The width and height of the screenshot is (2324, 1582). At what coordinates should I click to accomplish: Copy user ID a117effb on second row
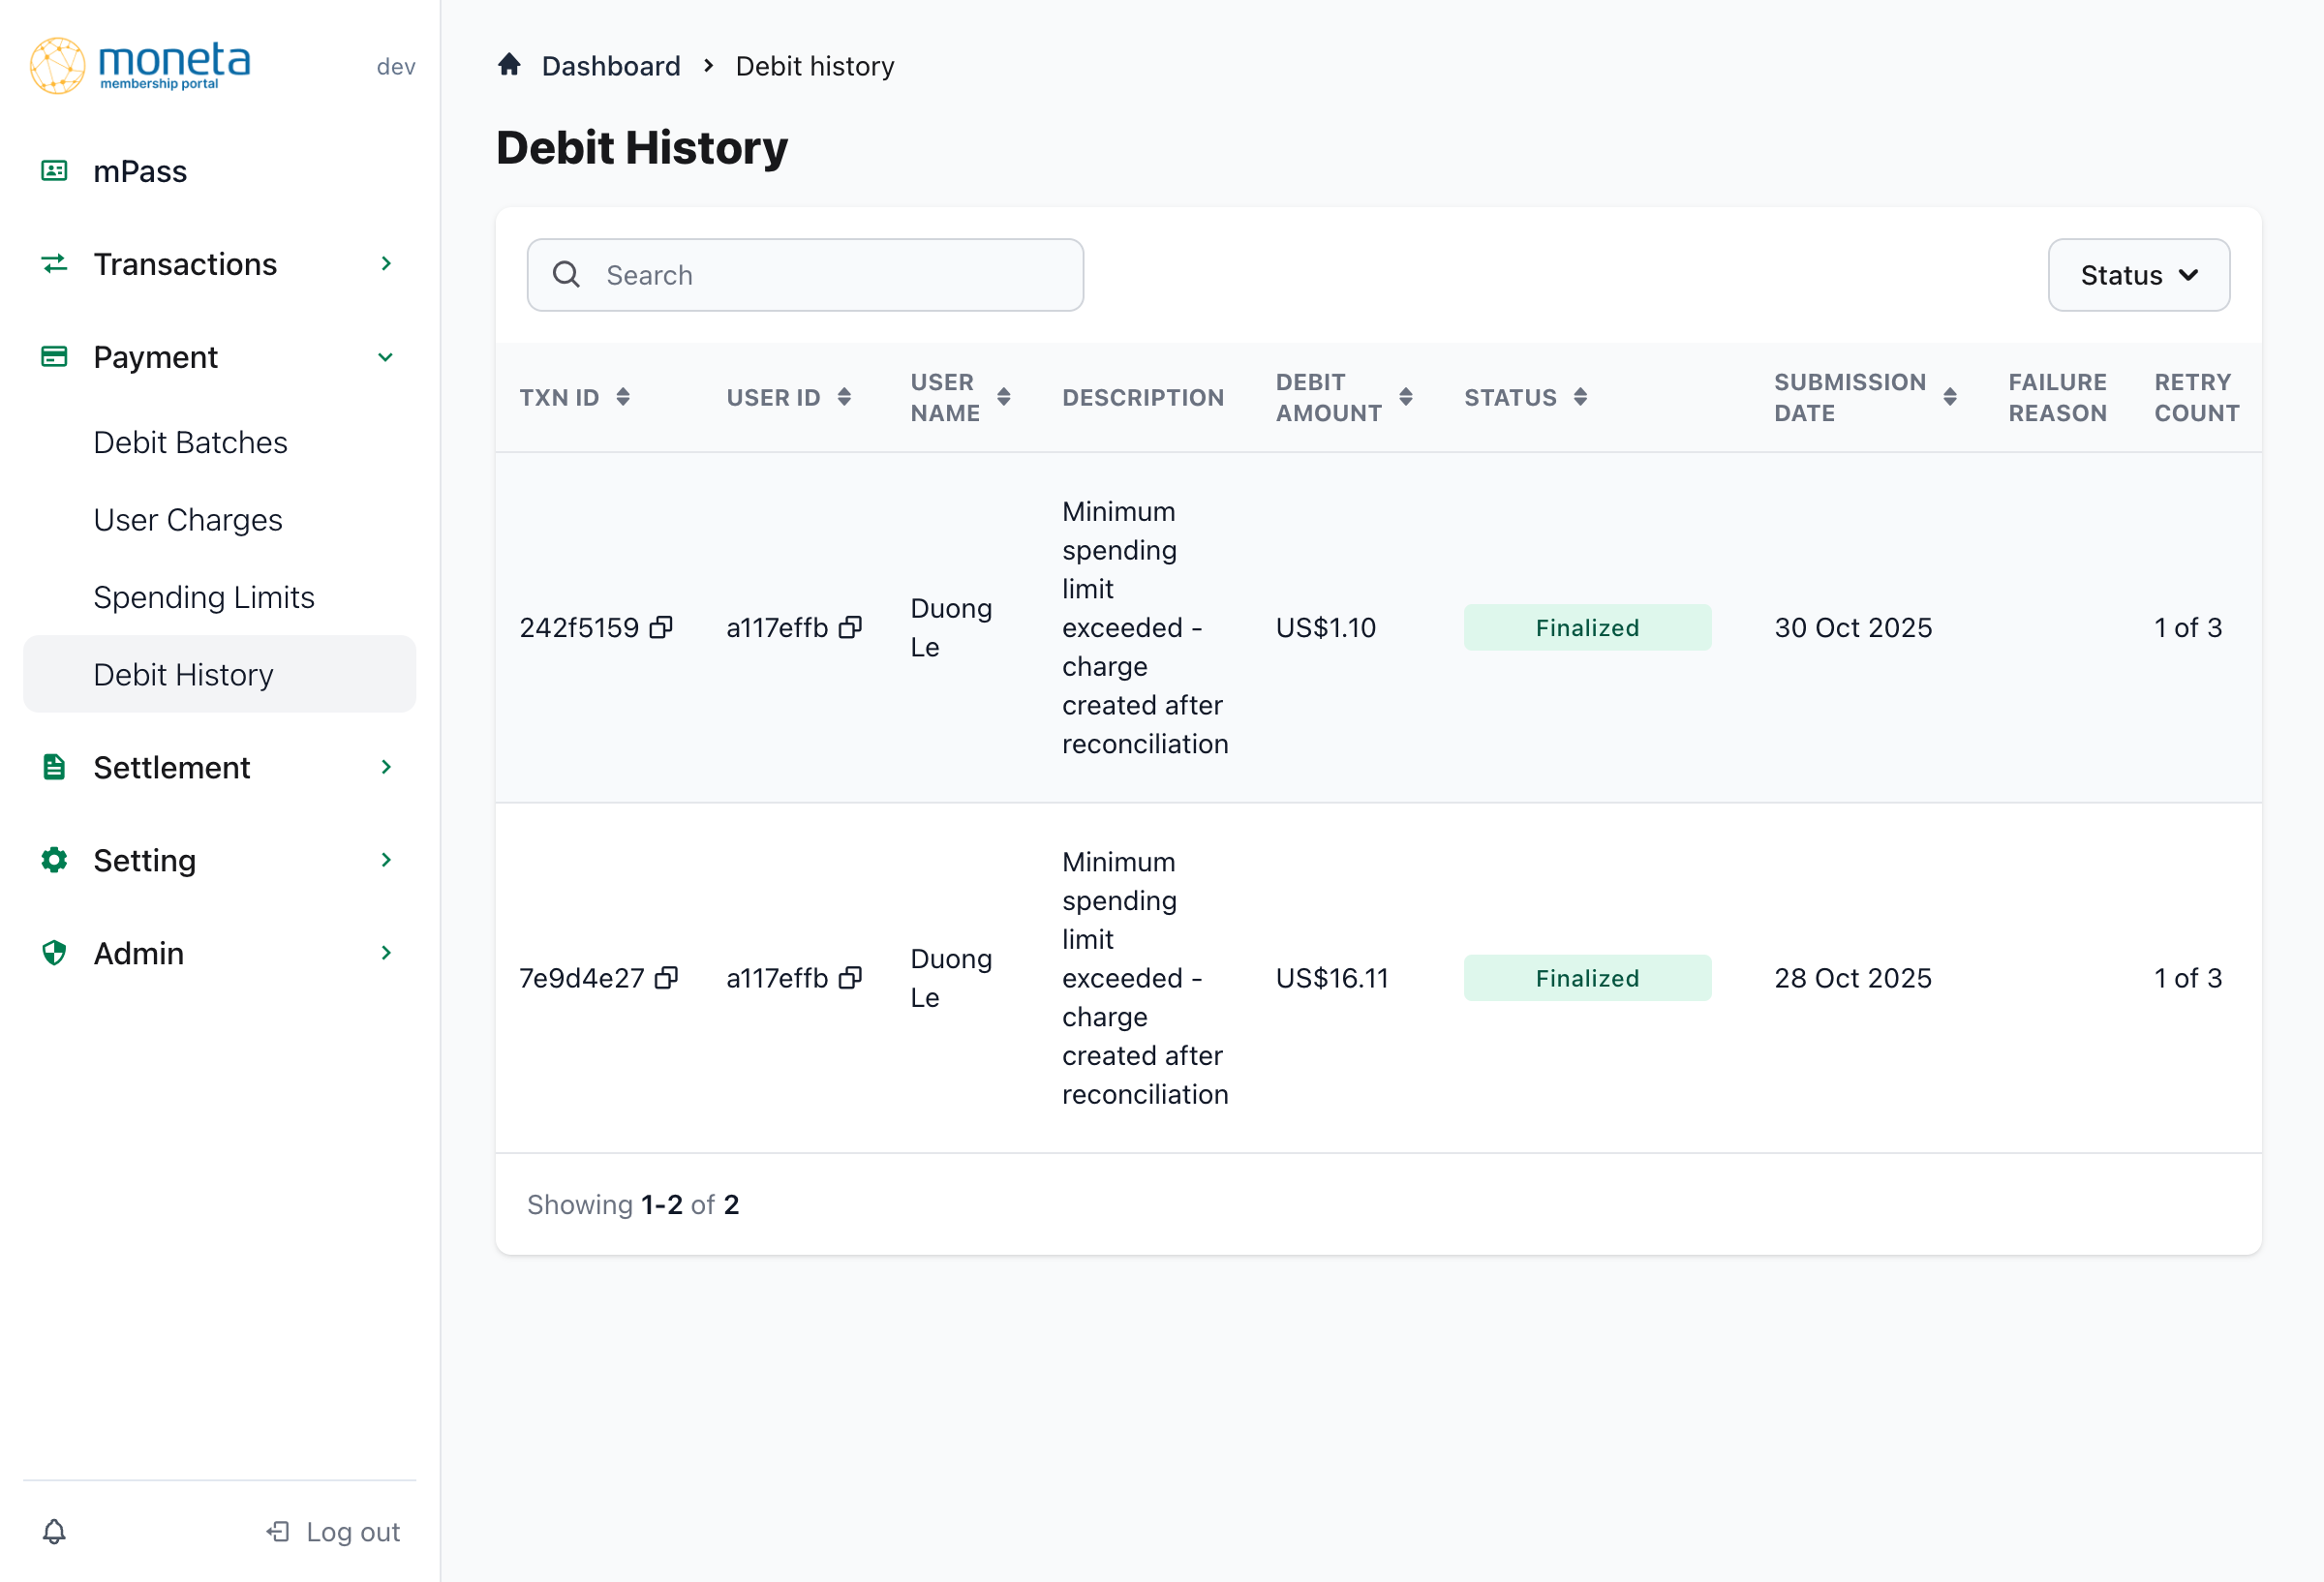pos(851,977)
